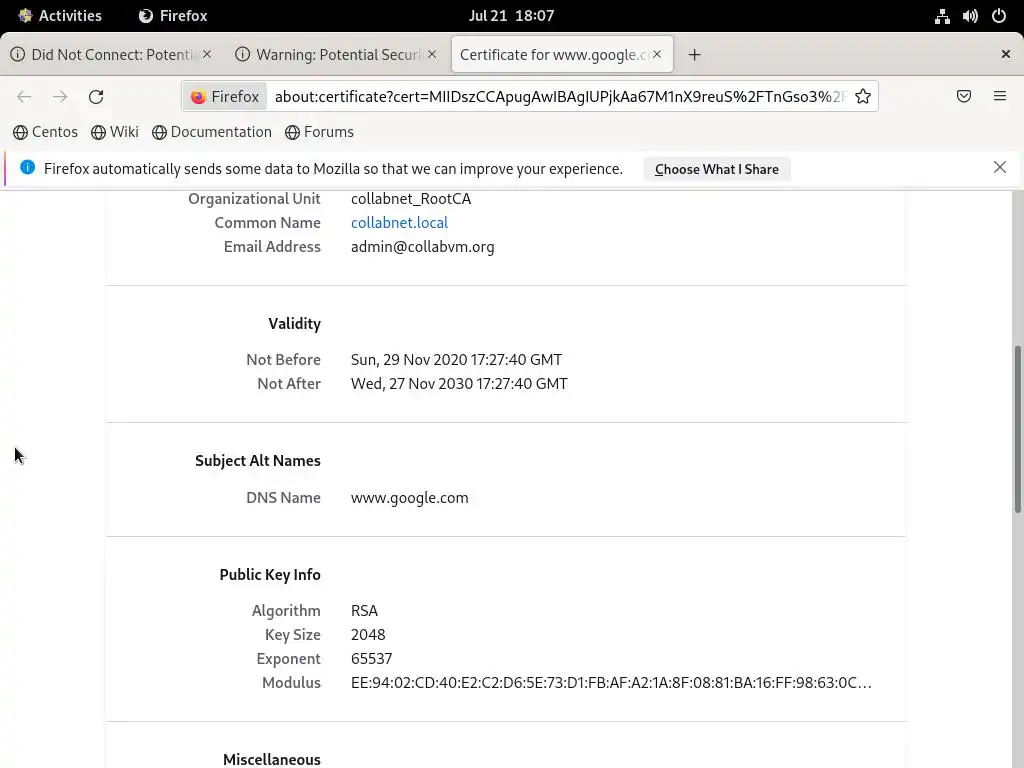Open the network status icon in top bar
1024x768 pixels.
tap(942, 16)
